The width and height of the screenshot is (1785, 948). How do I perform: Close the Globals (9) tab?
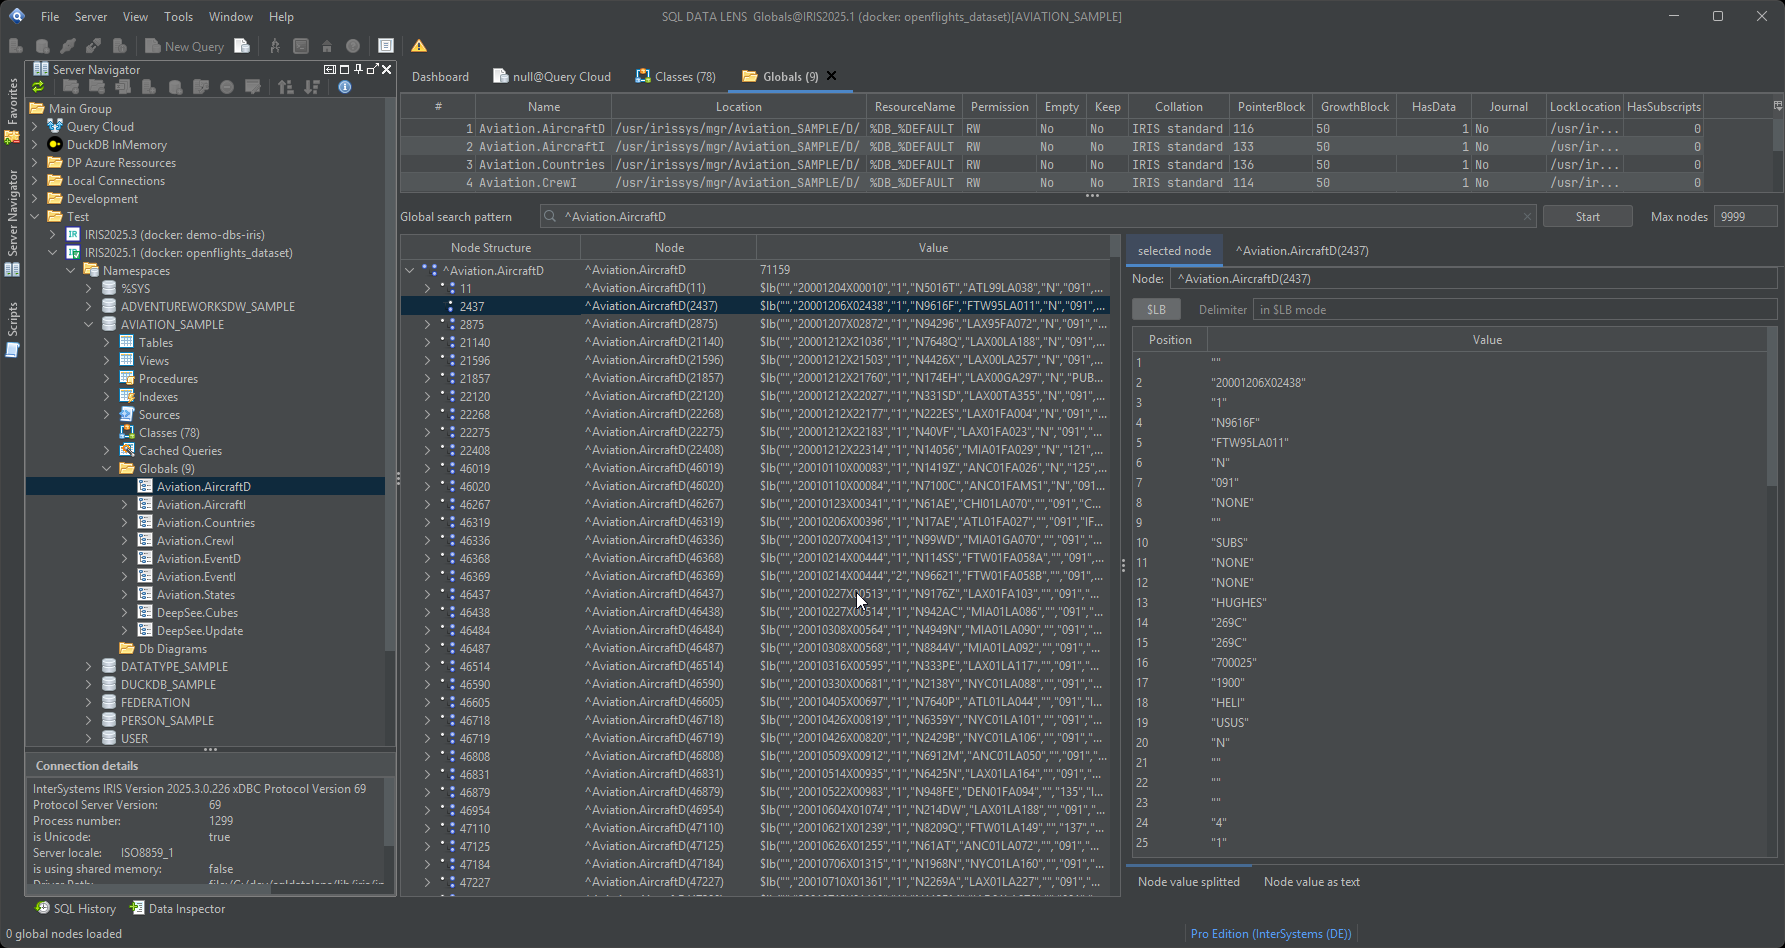(x=831, y=76)
